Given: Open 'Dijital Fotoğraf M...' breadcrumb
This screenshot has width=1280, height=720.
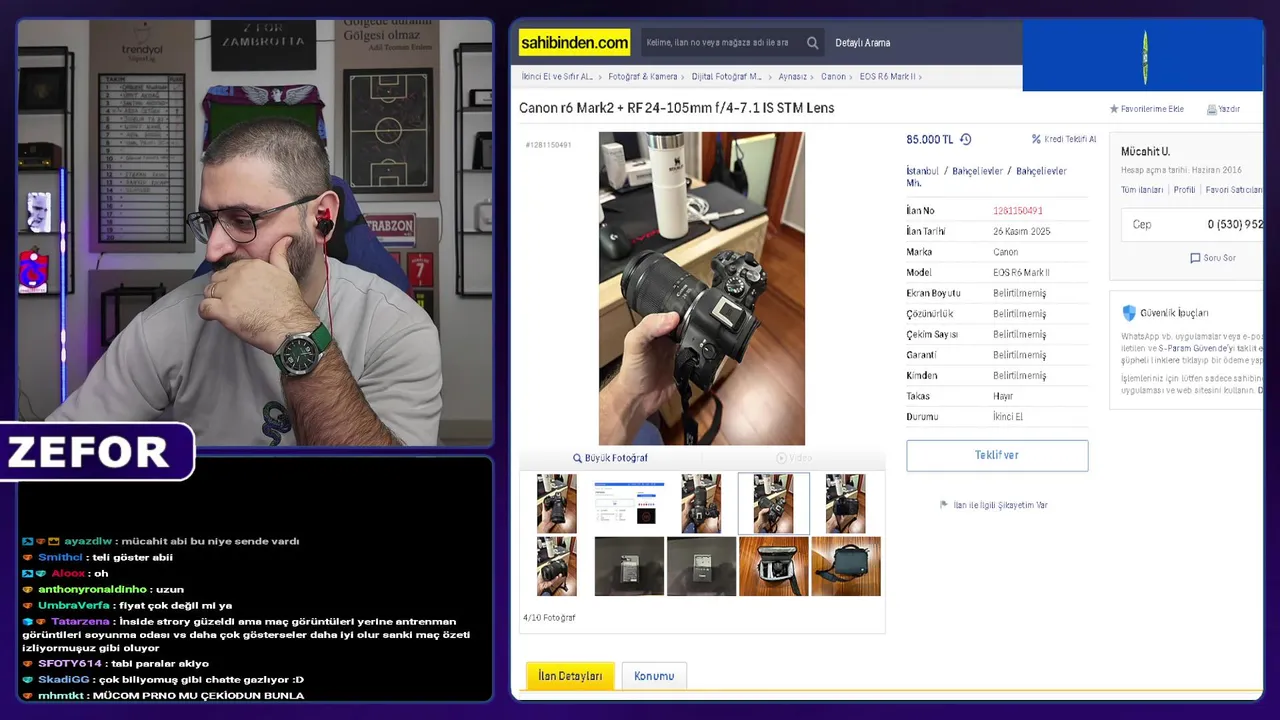Looking at the screenshot, I should pos(726,76).
